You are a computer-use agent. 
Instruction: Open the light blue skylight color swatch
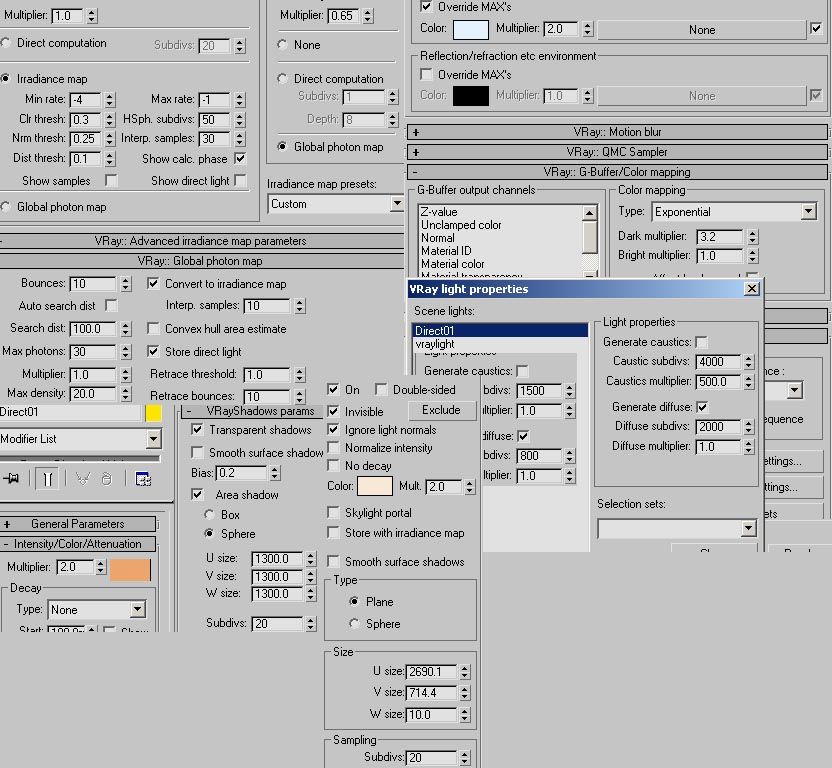(x=471, y=29)
